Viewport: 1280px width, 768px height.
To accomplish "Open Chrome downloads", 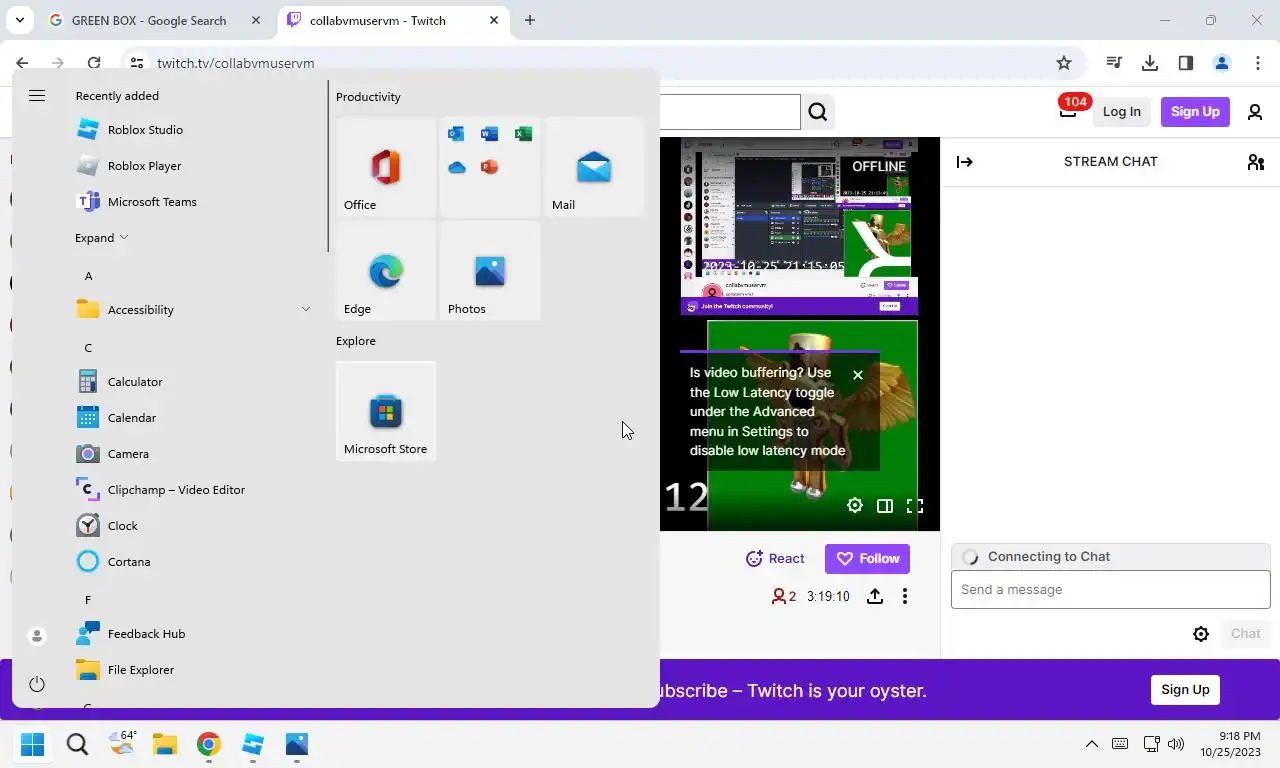I will coord(1150,63).
